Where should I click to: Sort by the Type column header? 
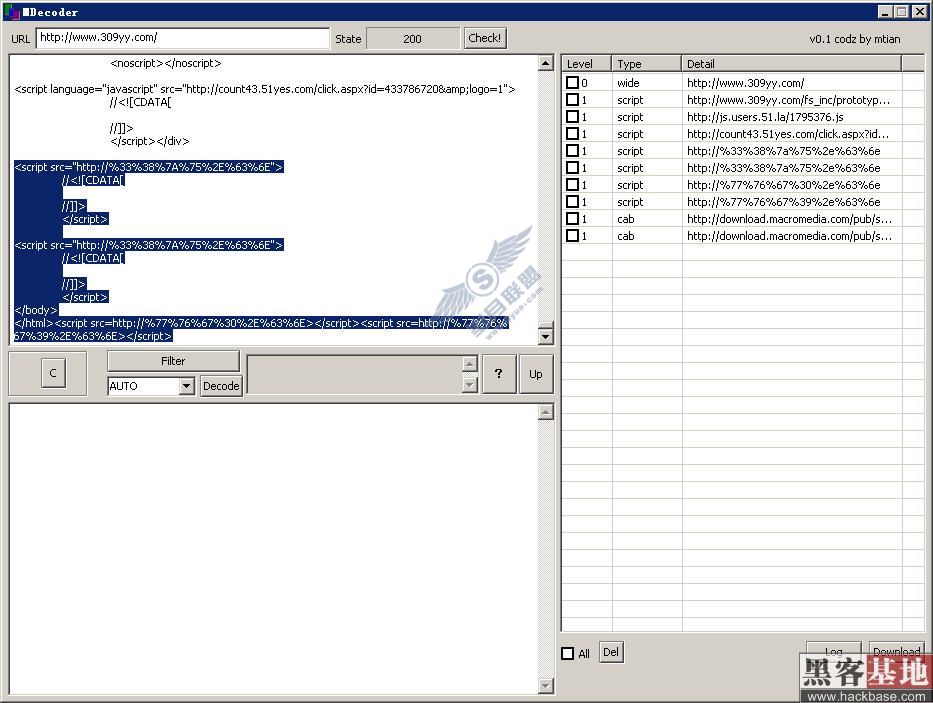(x=647, y=64)
